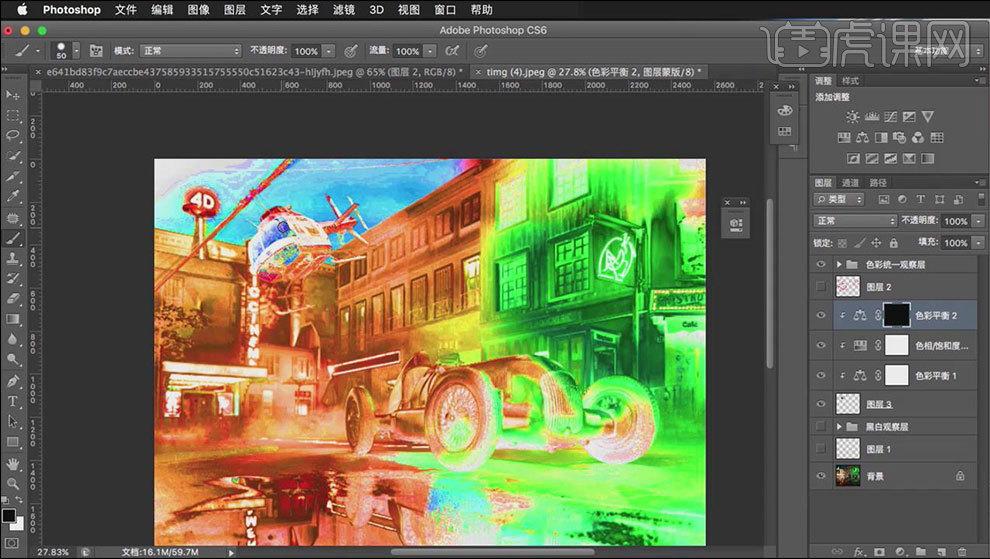Hide the 色相/饱和度 layer
Viewport: 990px width, 559px height.
click(821, 346)
